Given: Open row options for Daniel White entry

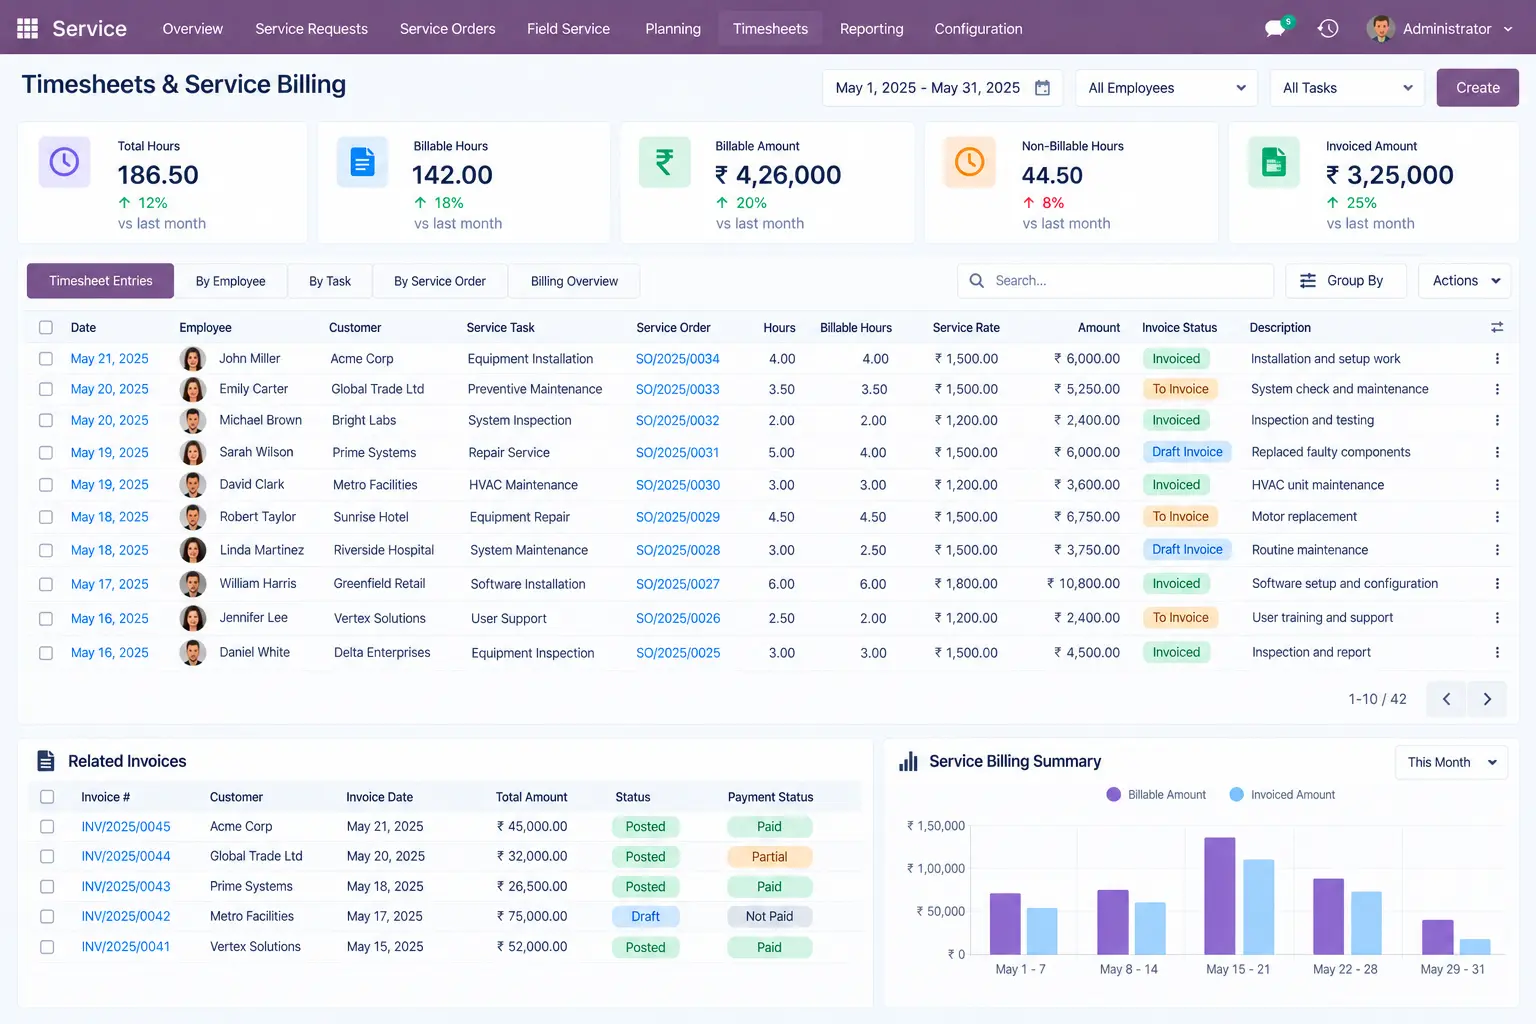Looking at the screenshot, I should (x=1497, y=653).
